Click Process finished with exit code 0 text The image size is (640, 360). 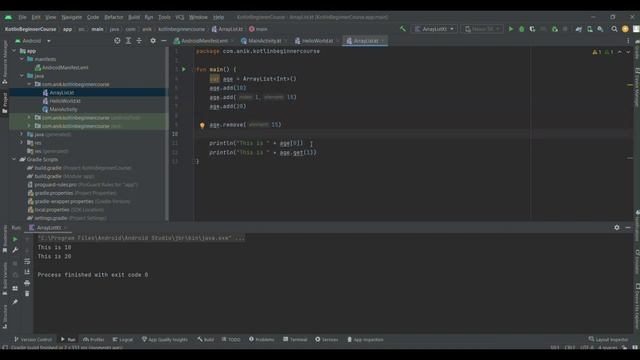(x=93, y=275)
